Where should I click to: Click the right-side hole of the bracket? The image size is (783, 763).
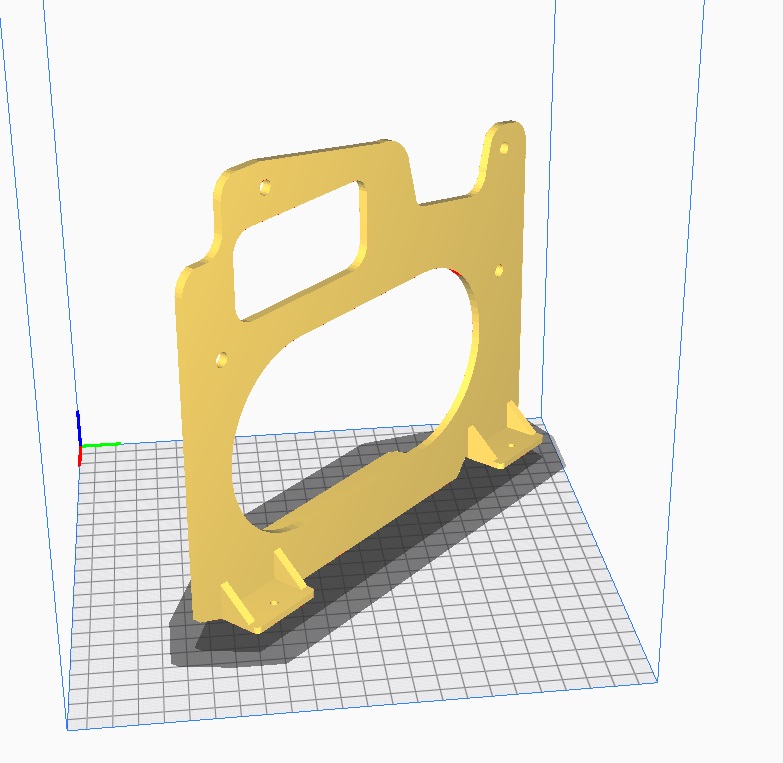(x=499, y=270)
